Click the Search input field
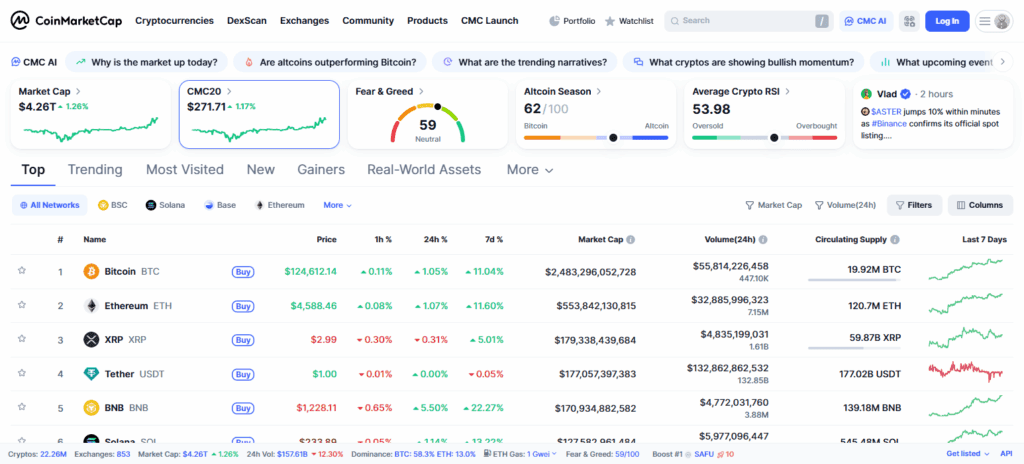1024x464 pixels. 745,20
